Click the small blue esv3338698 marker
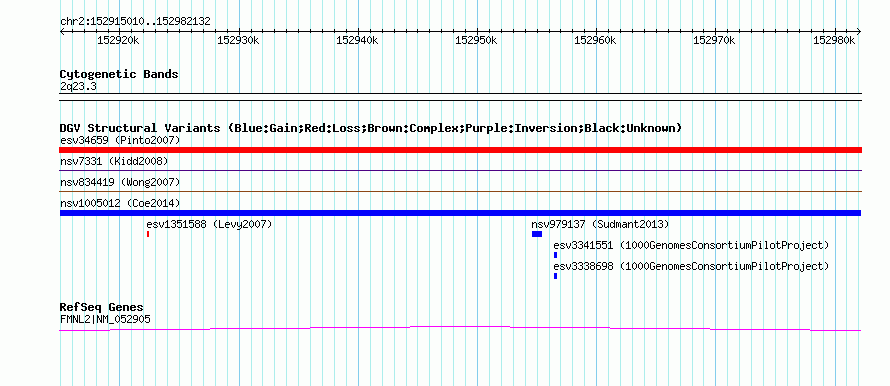This screenshot has width=890, height=386. (x=555, y=276)
